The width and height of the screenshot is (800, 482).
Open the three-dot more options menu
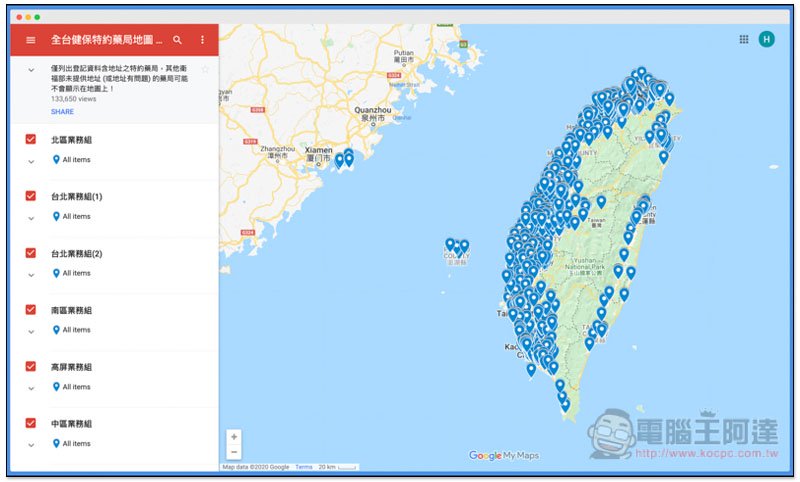[203, 40]
